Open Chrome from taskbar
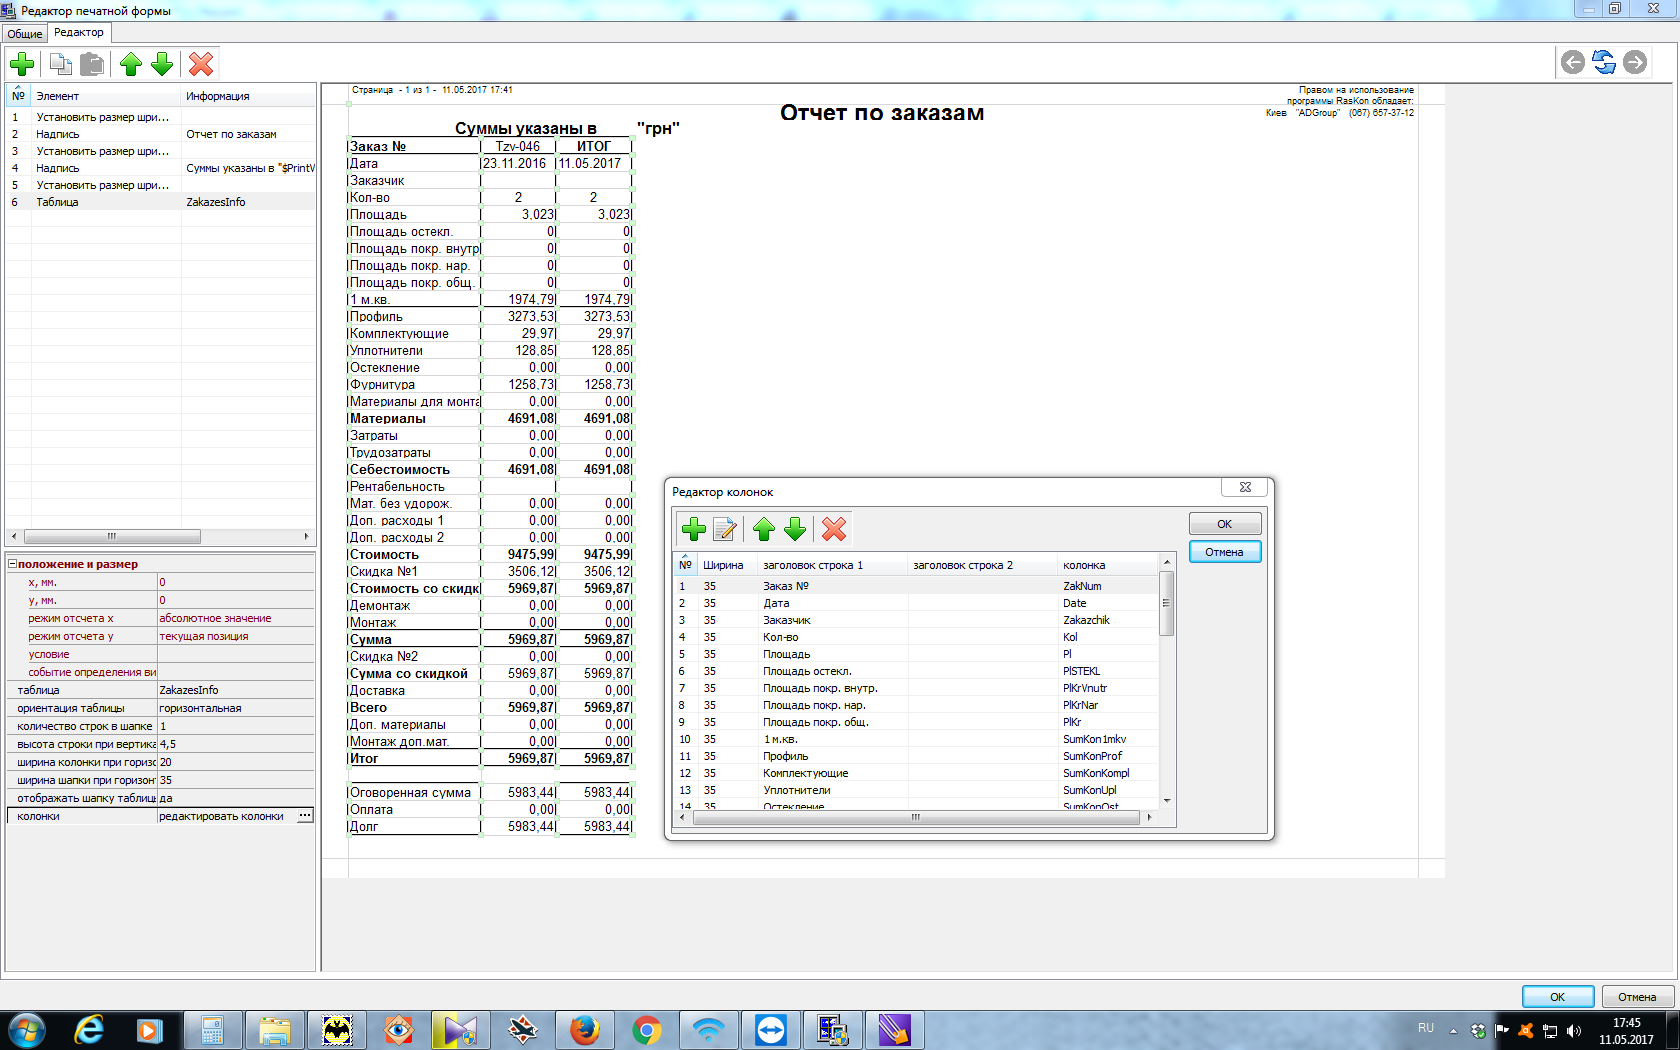 click(x=647, y=1030)
